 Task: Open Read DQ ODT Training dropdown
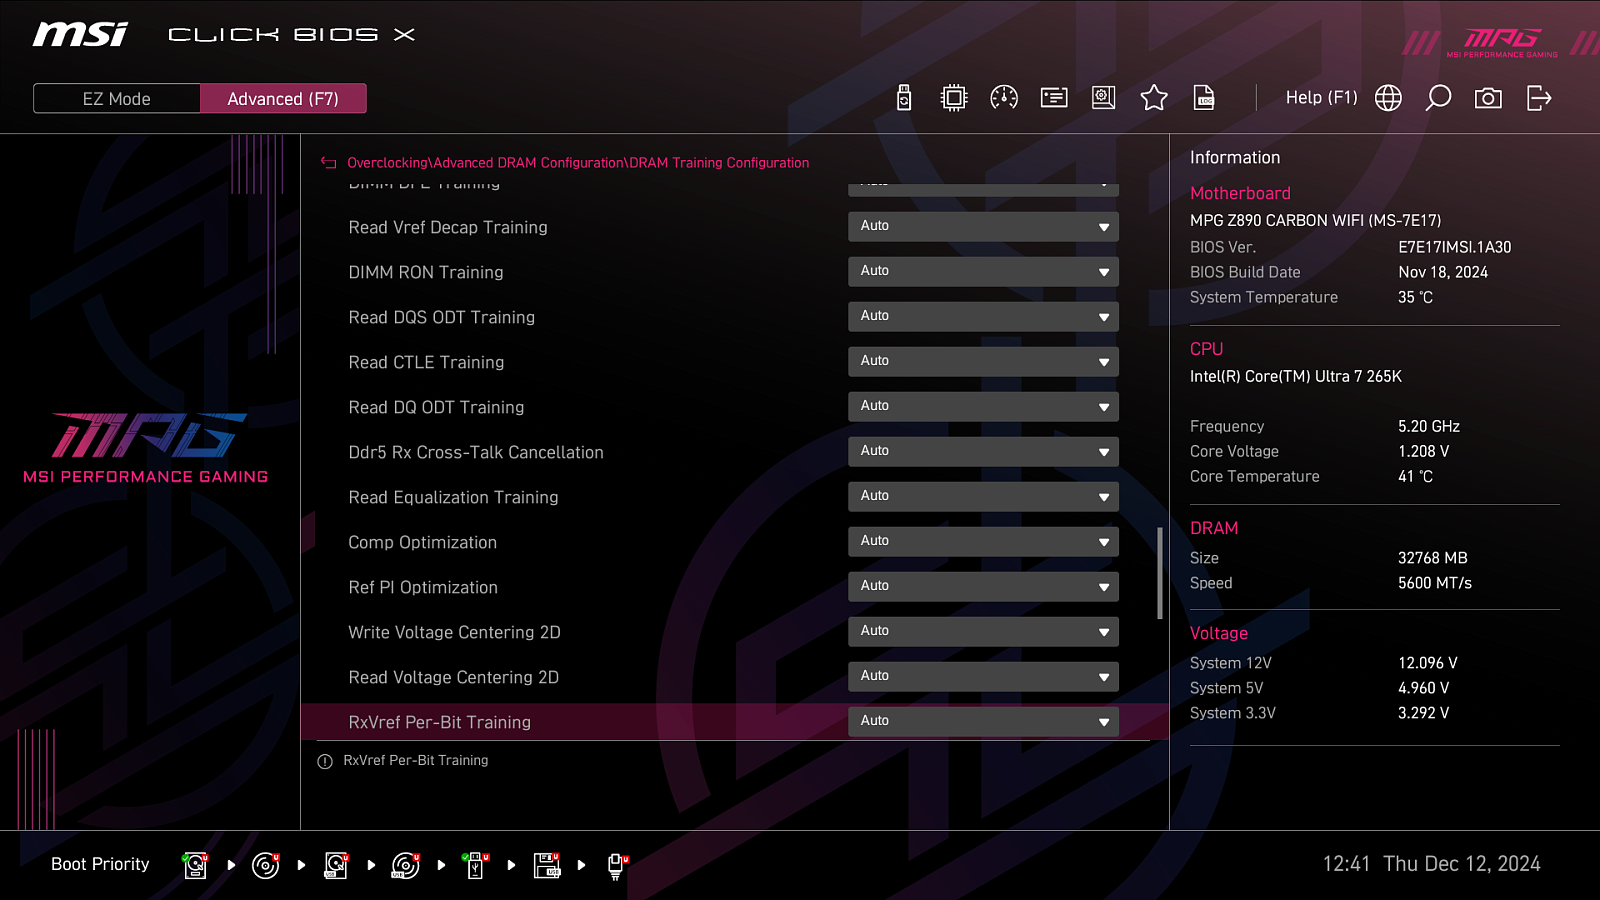983,407
